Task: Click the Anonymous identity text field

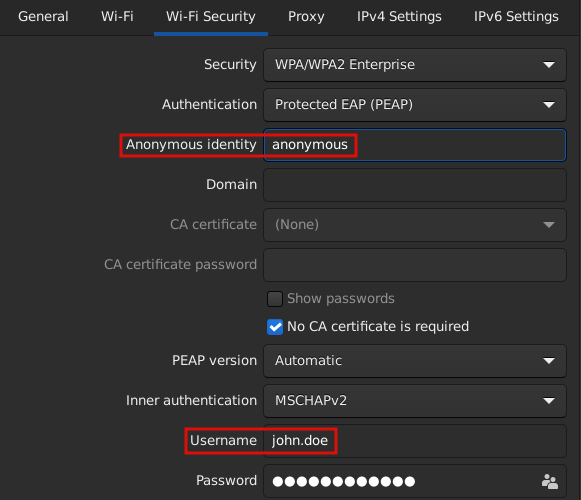Action: coord(415,145)
